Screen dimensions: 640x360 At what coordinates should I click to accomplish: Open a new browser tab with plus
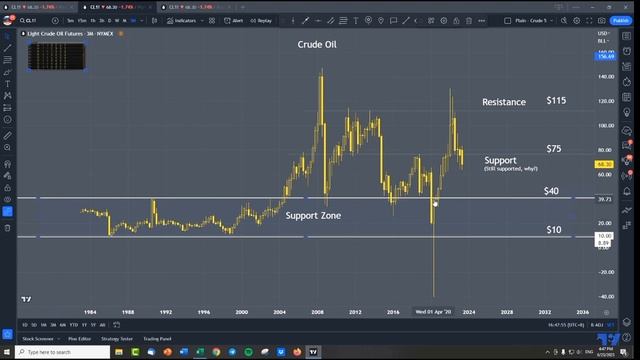click(243, 7)
